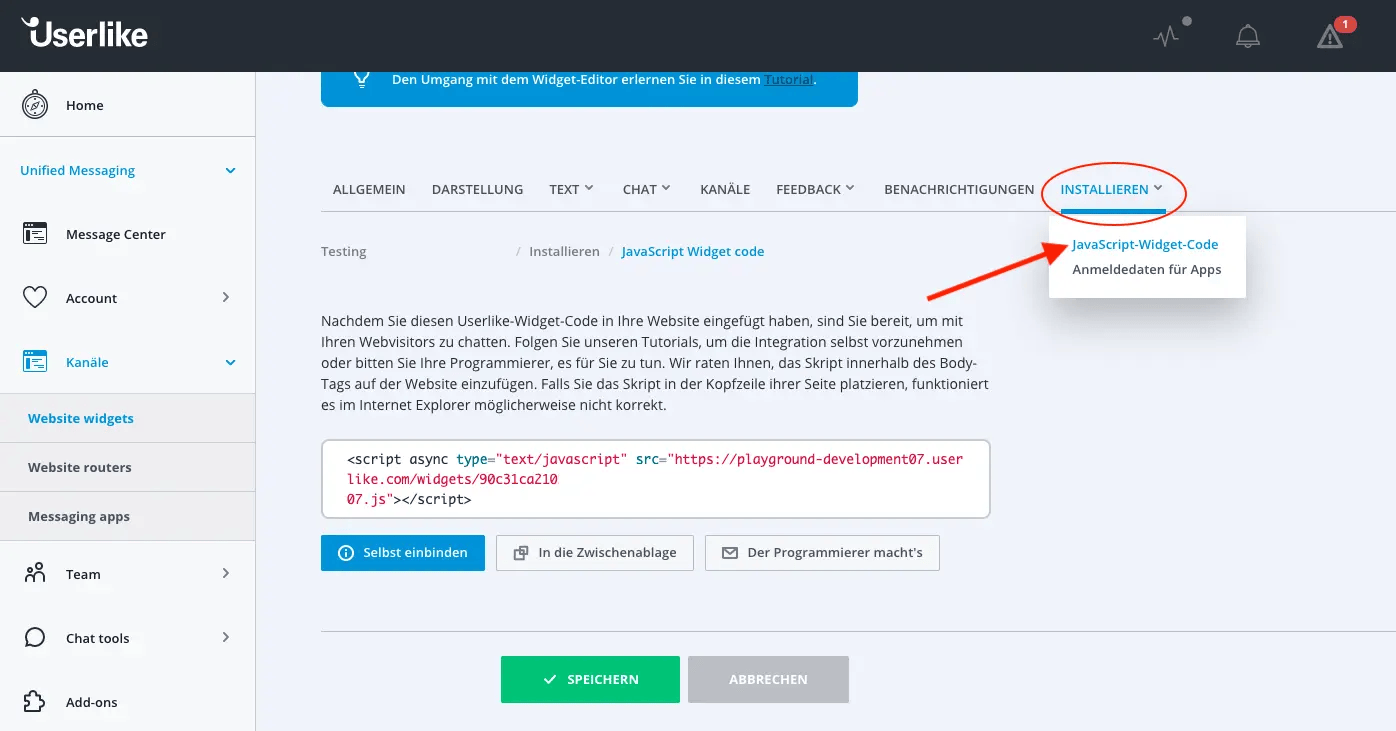The image size is (1396, 731).
Task: Open the FEEDBACK dropdown arrow
Action: pos(848,188)
